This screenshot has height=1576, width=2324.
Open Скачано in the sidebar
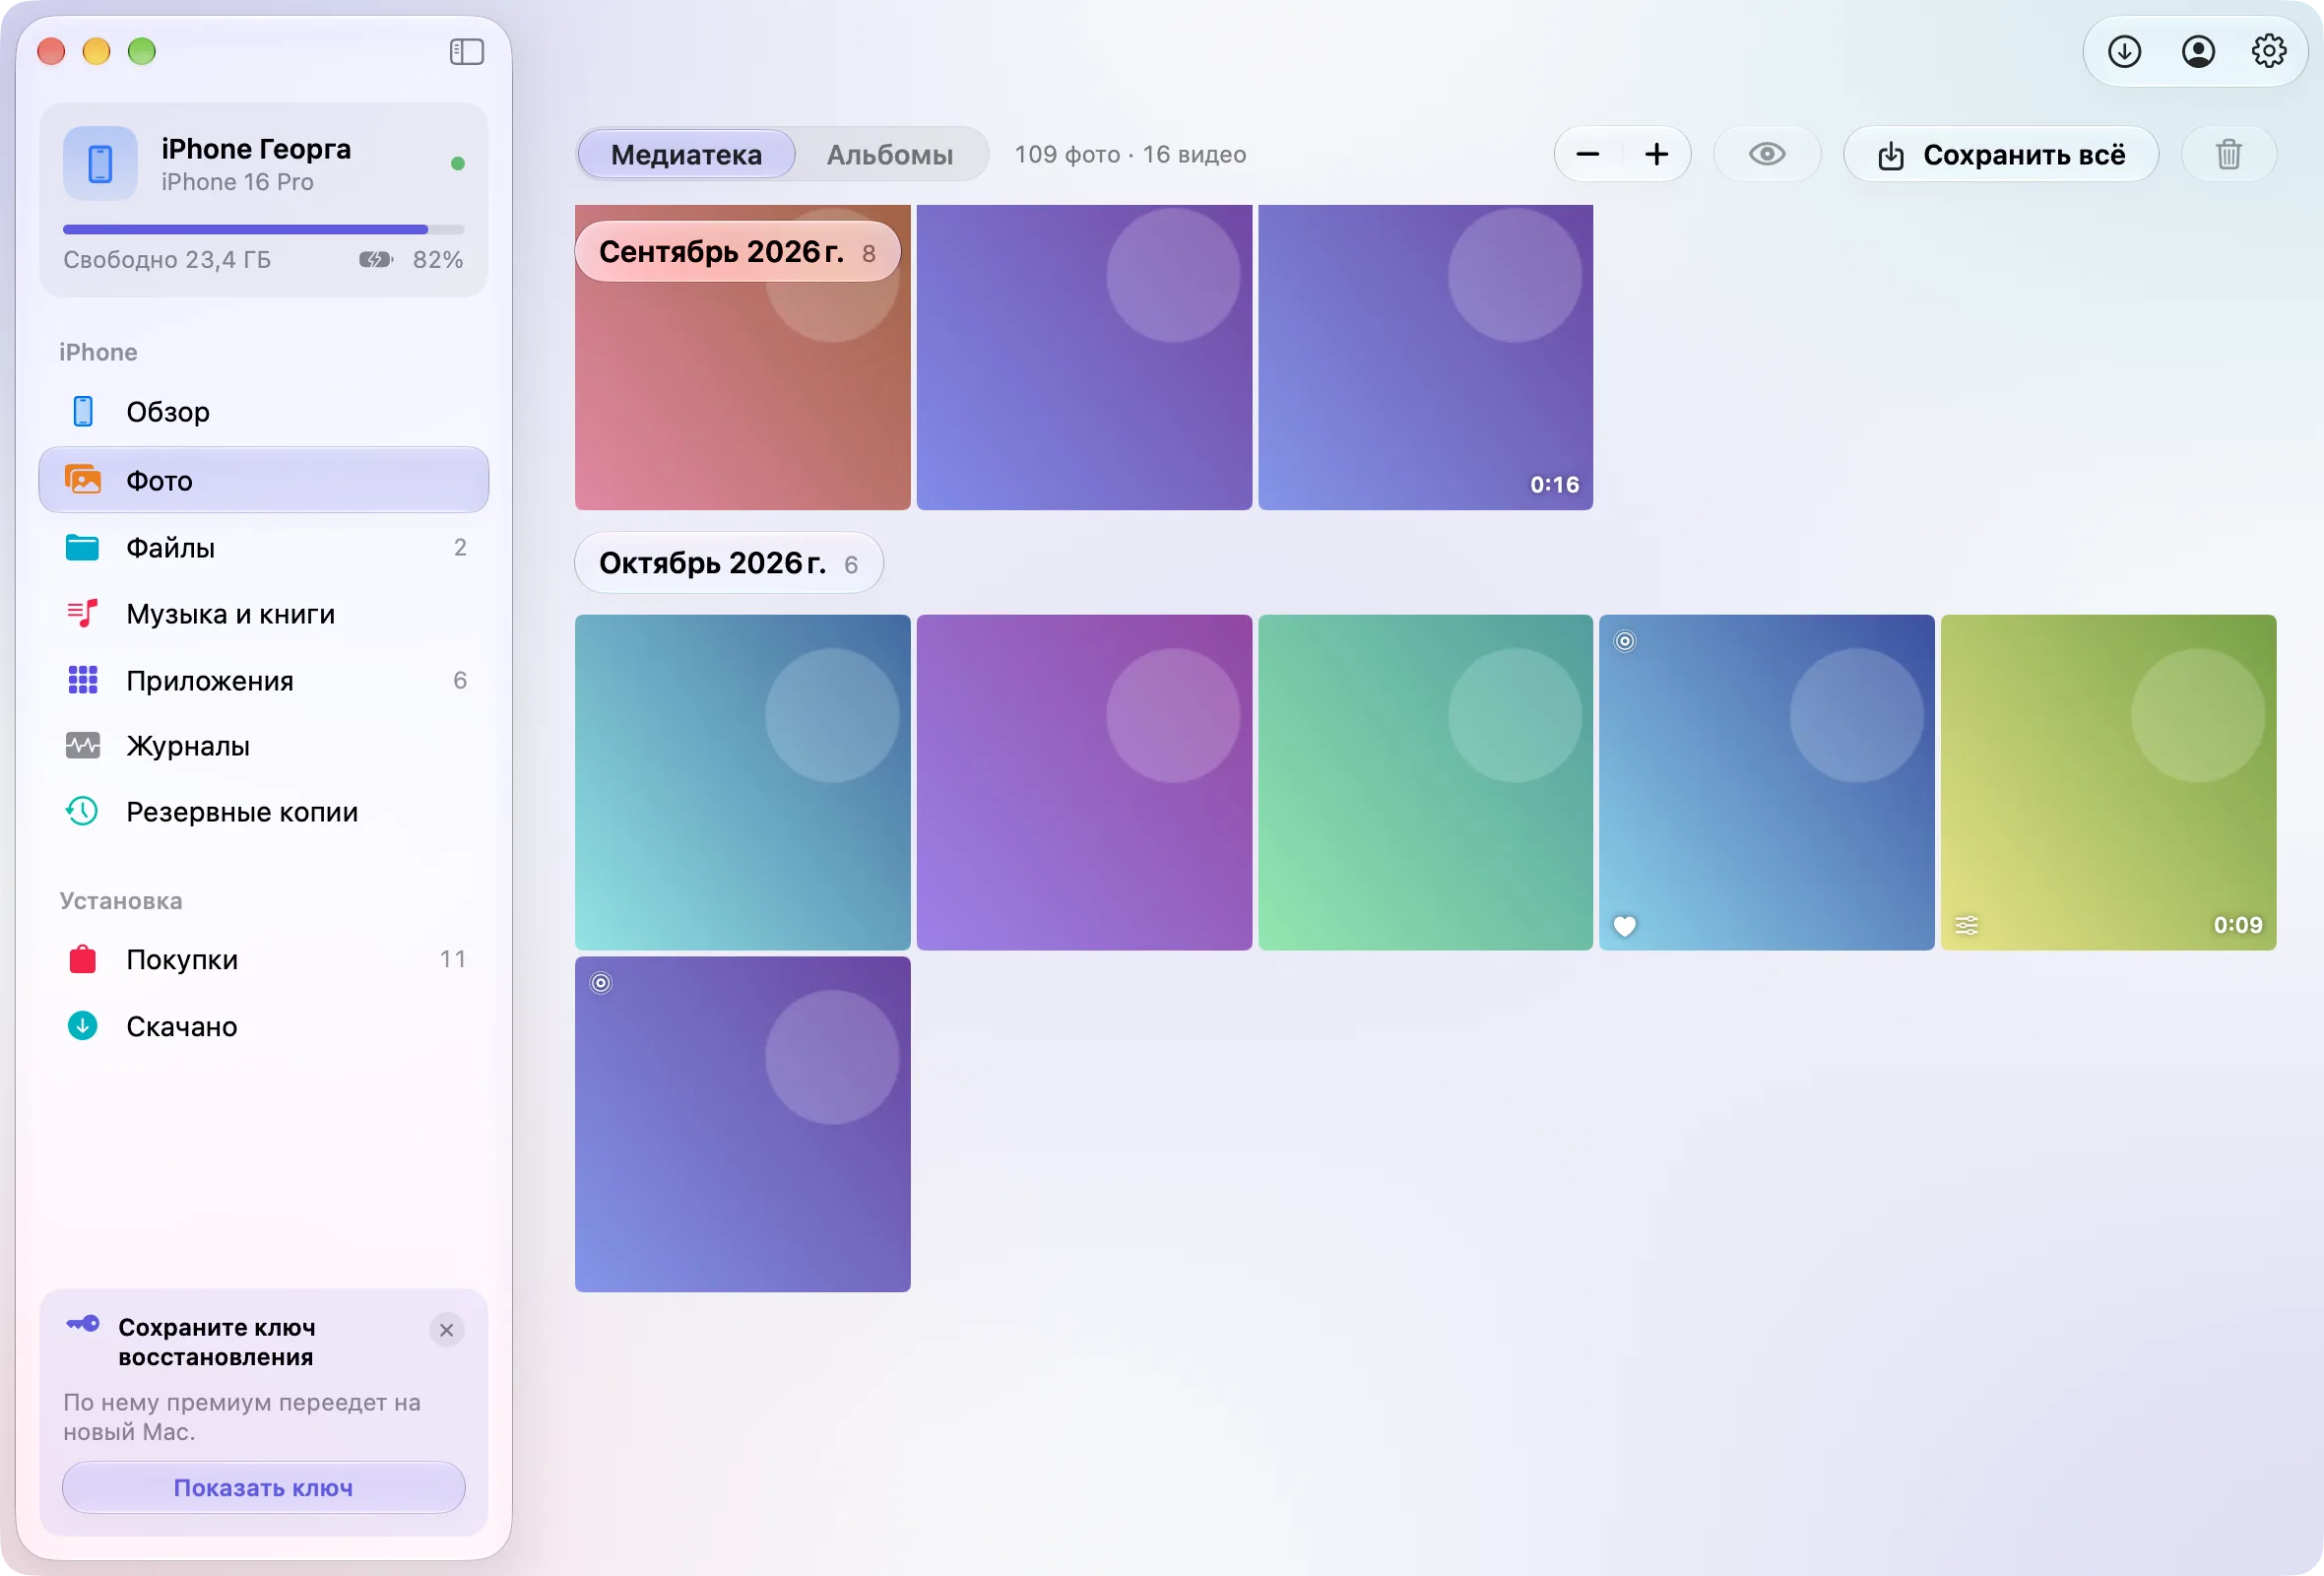click(x=264, y=1027)
